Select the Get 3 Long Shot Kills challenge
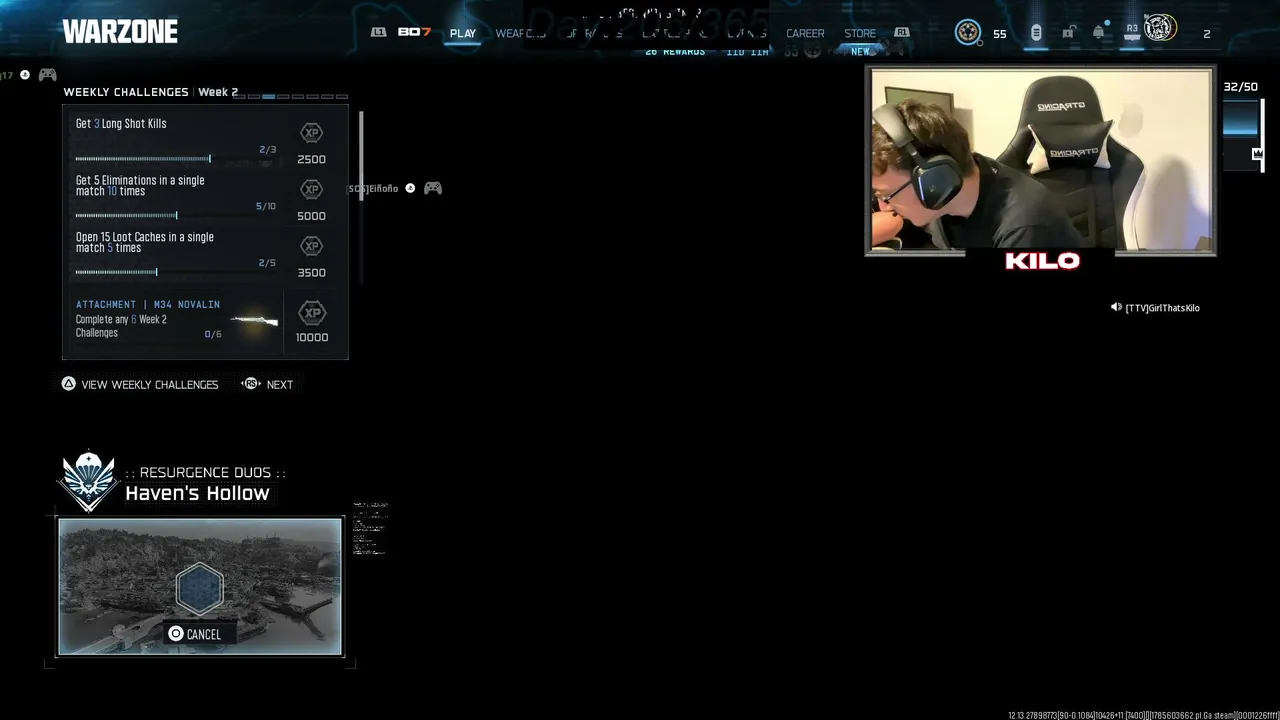Screen dimensions: 1280x720 click(x=121, y=124)
